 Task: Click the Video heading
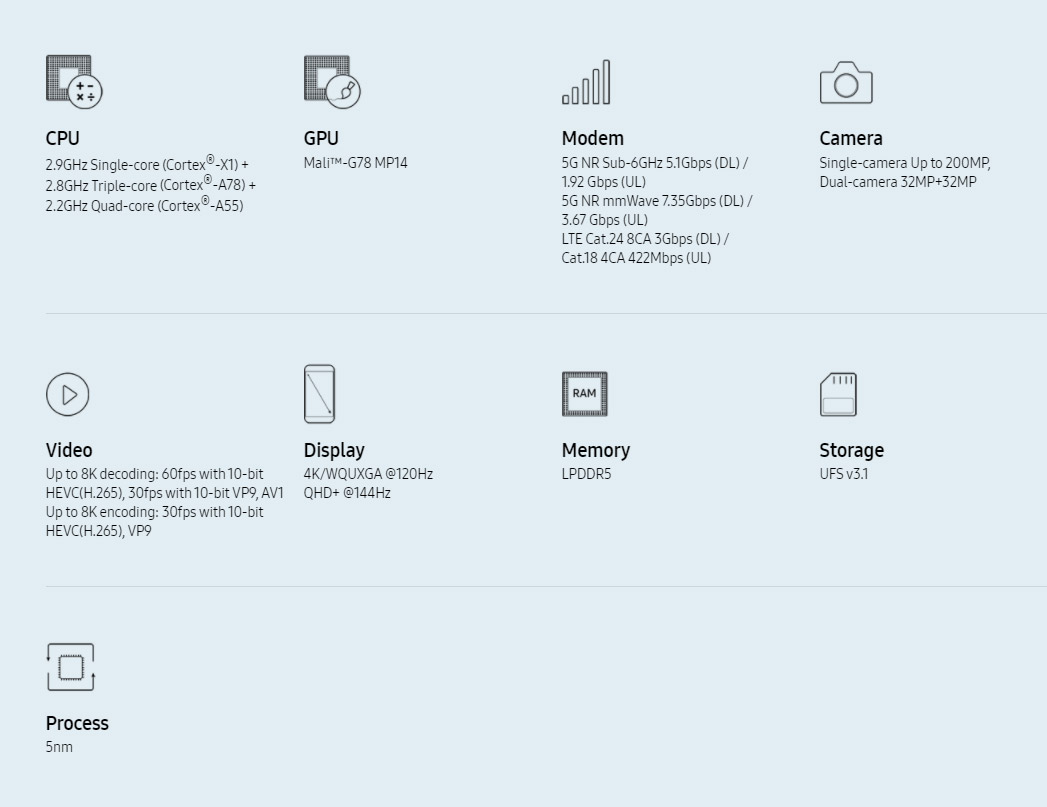point(69,450)
